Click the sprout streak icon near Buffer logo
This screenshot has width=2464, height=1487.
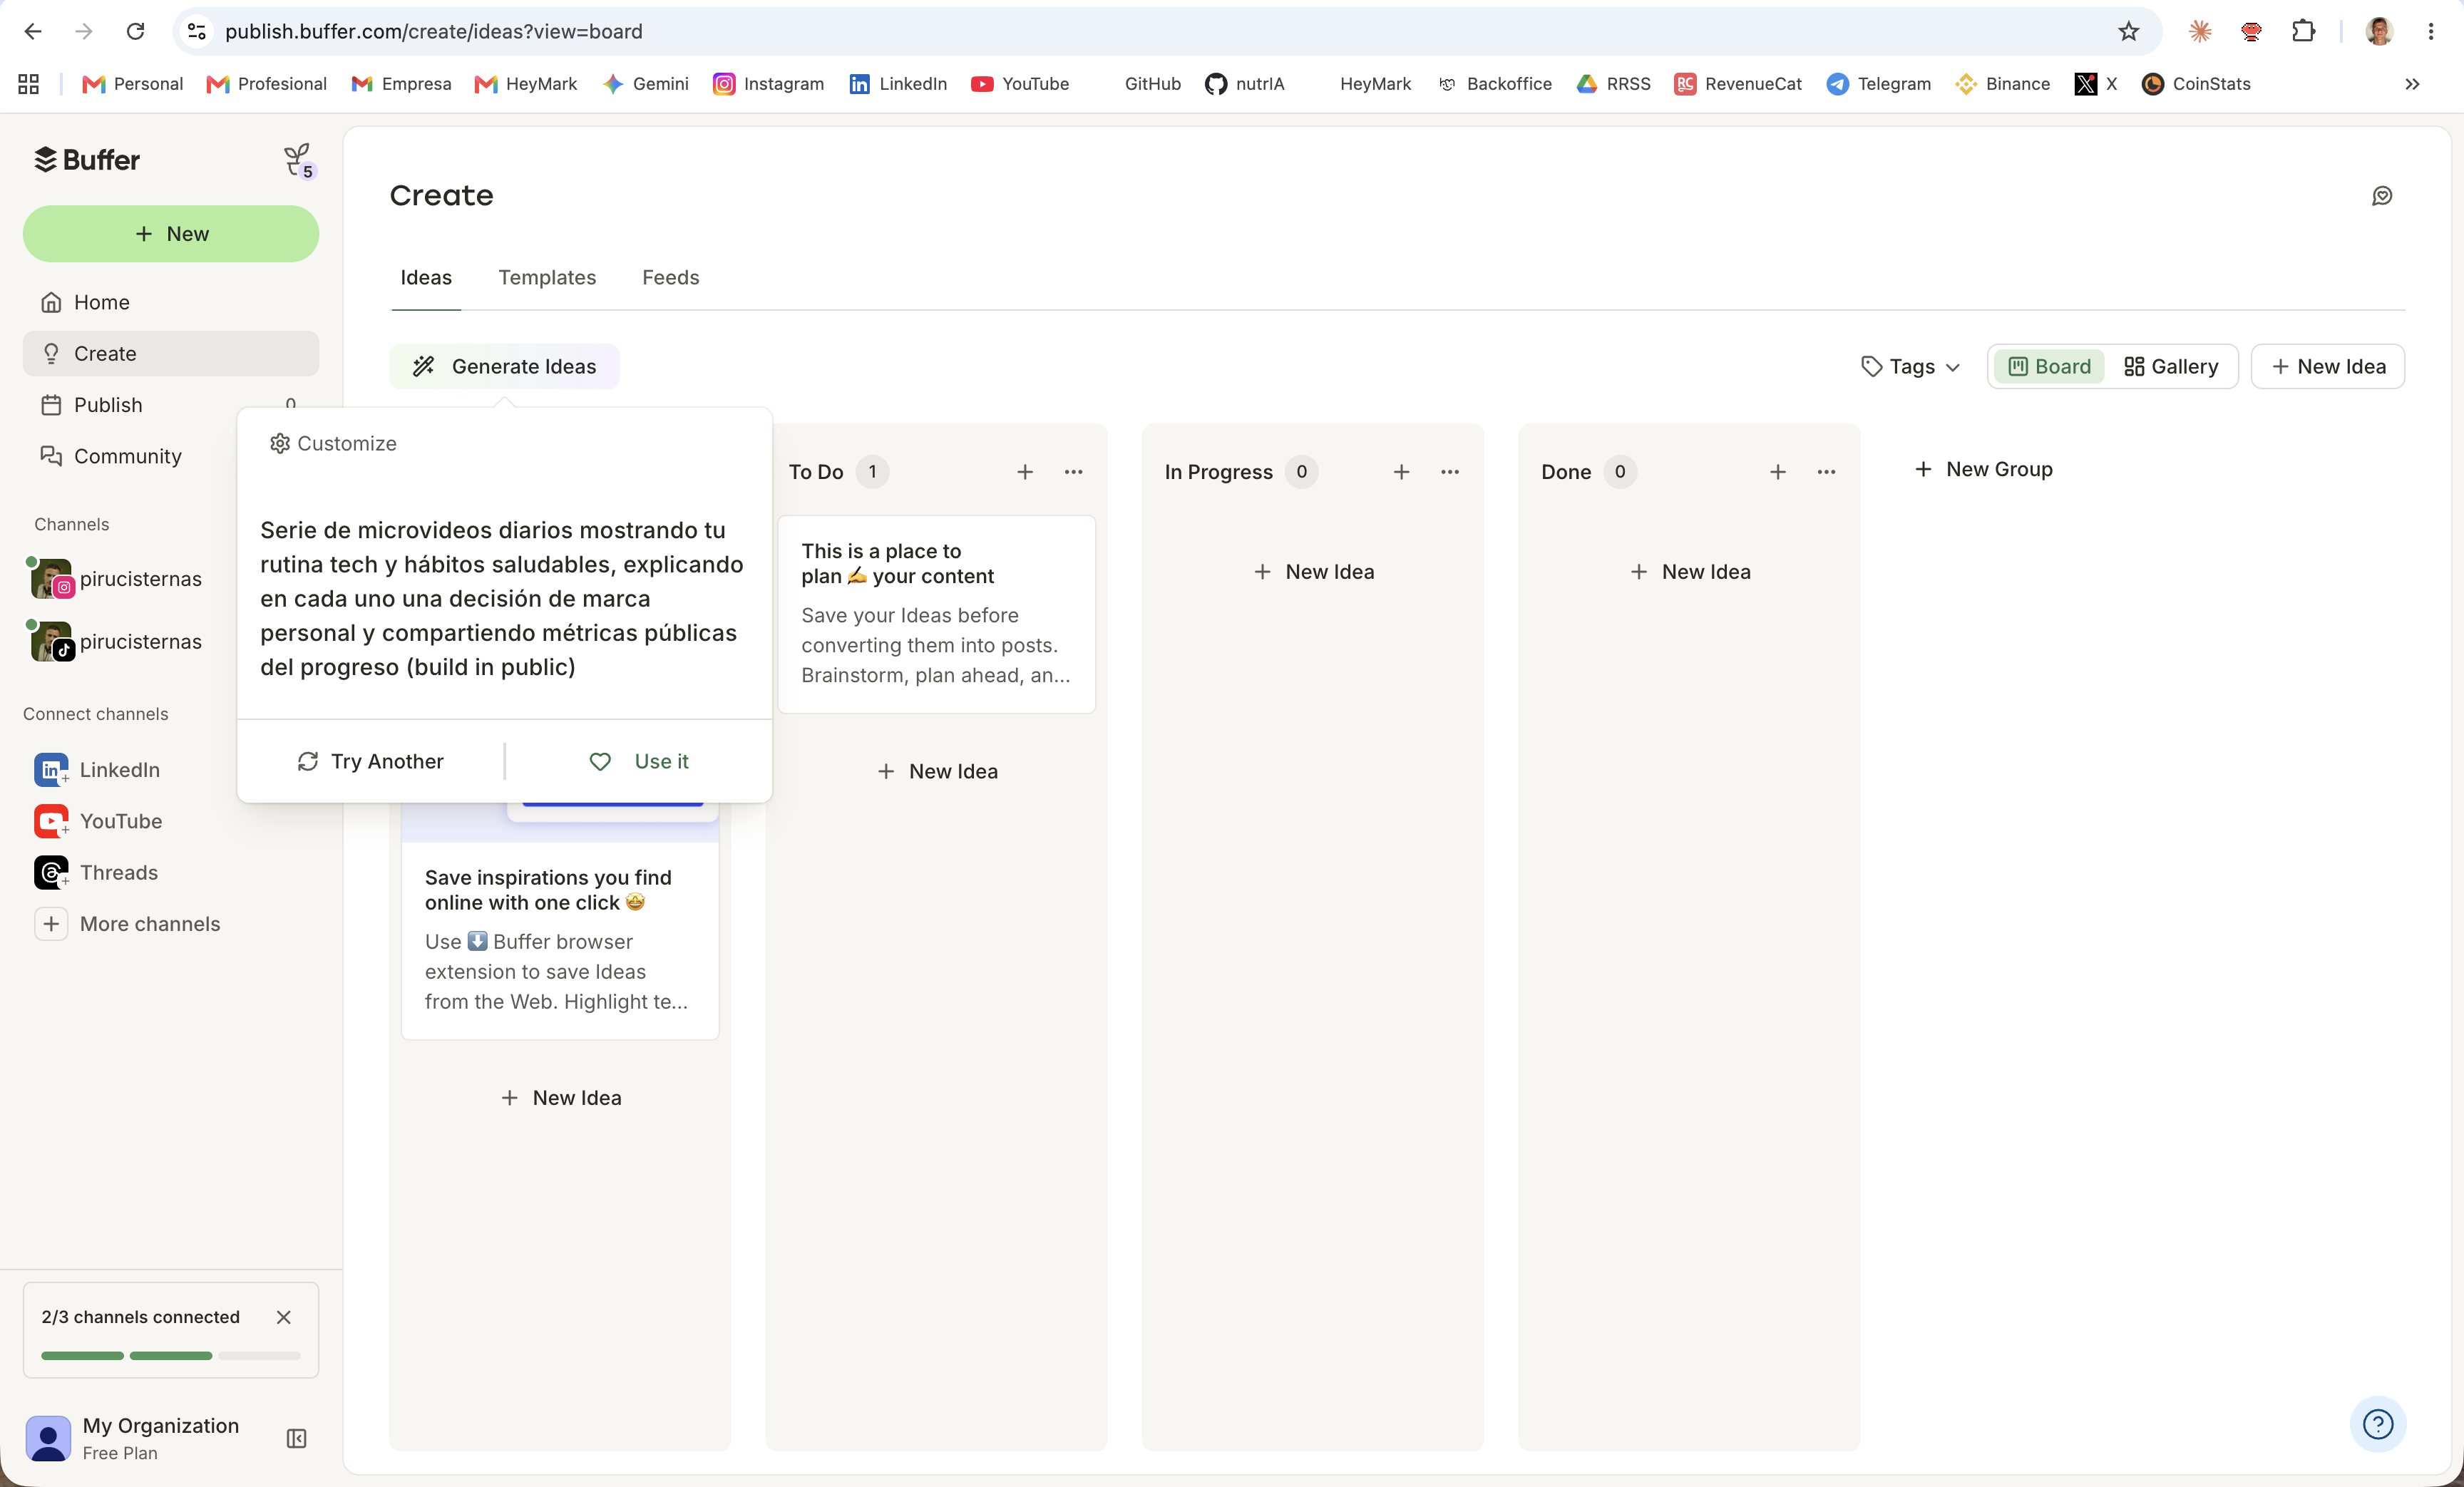pyautogui.click(x=298, y=160)
